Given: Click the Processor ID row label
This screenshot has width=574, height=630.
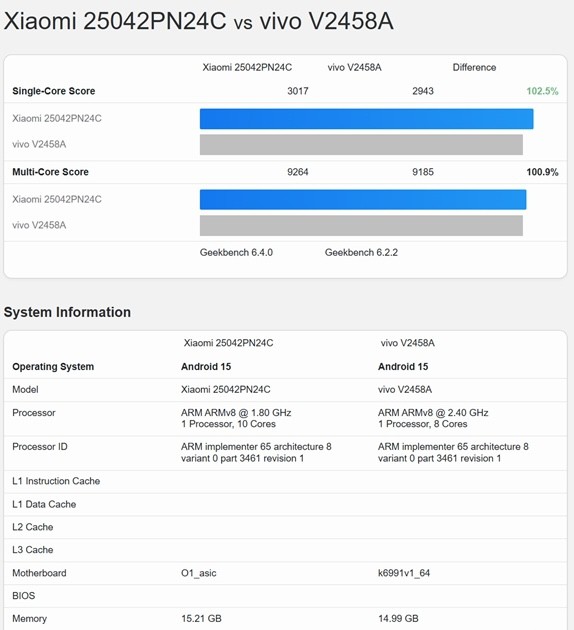Looking at the screenshot, I should point(40,447).
